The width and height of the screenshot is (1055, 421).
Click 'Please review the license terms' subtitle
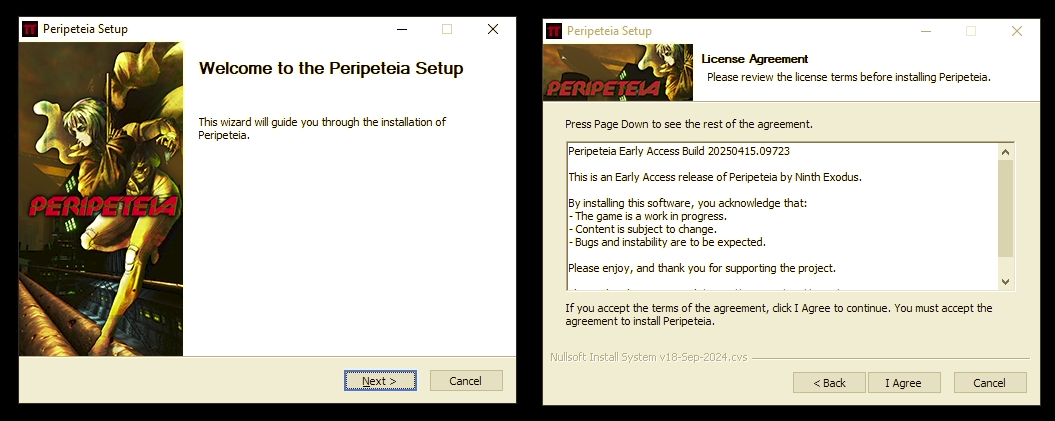(848, 77)
